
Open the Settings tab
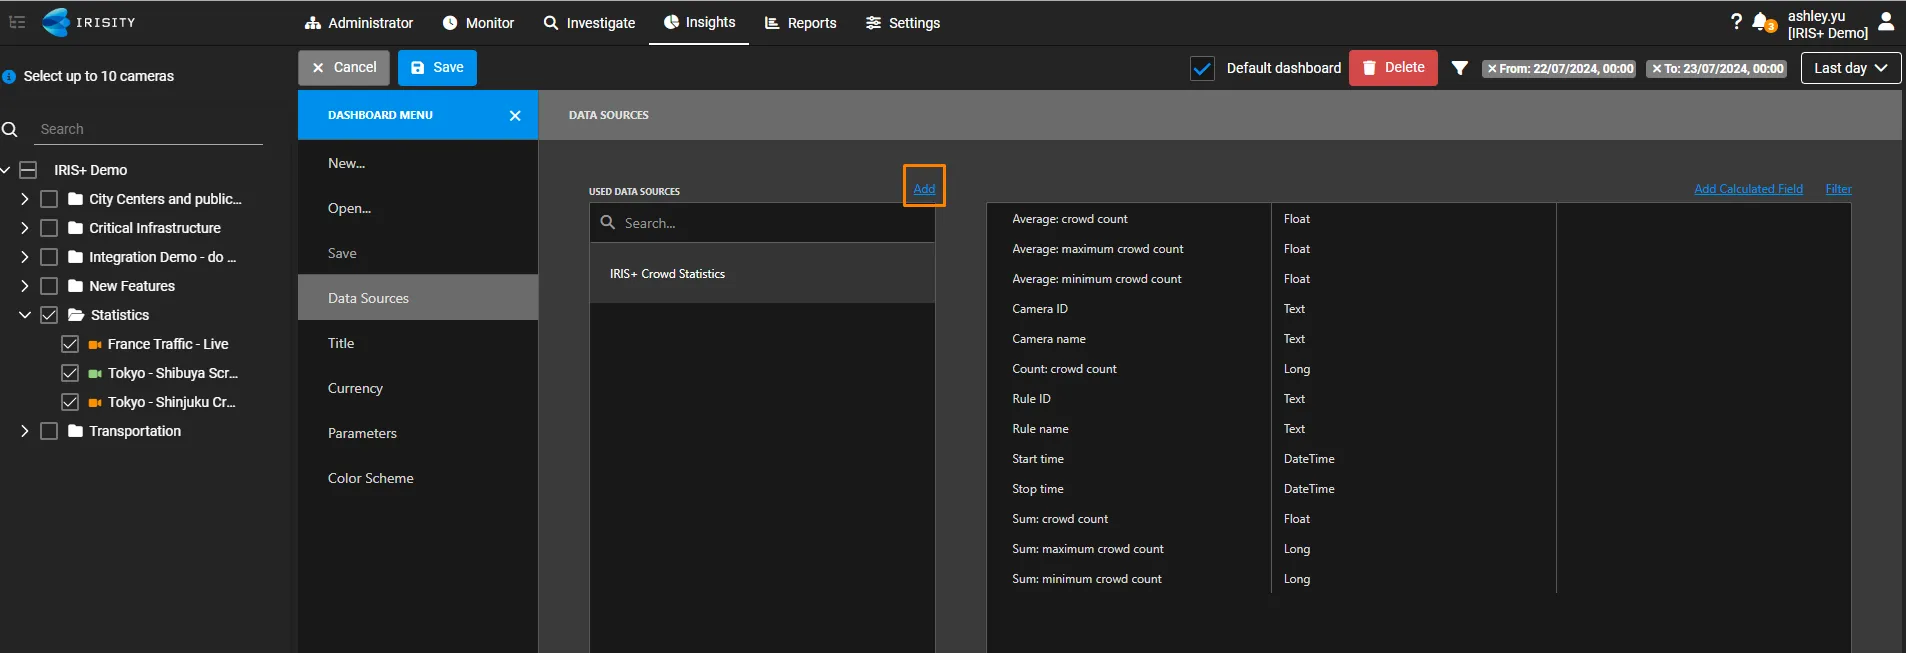tap(903, 23)
